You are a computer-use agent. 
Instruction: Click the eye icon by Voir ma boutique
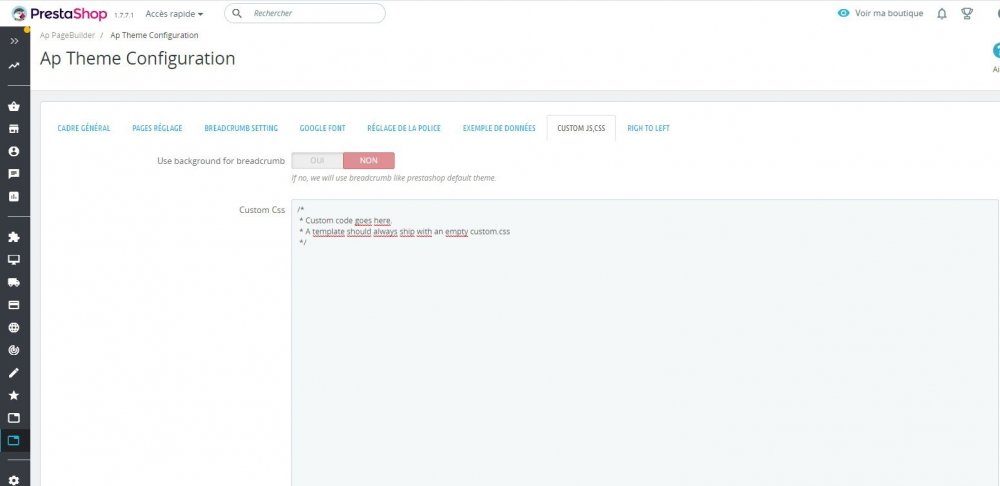point(843,13)
